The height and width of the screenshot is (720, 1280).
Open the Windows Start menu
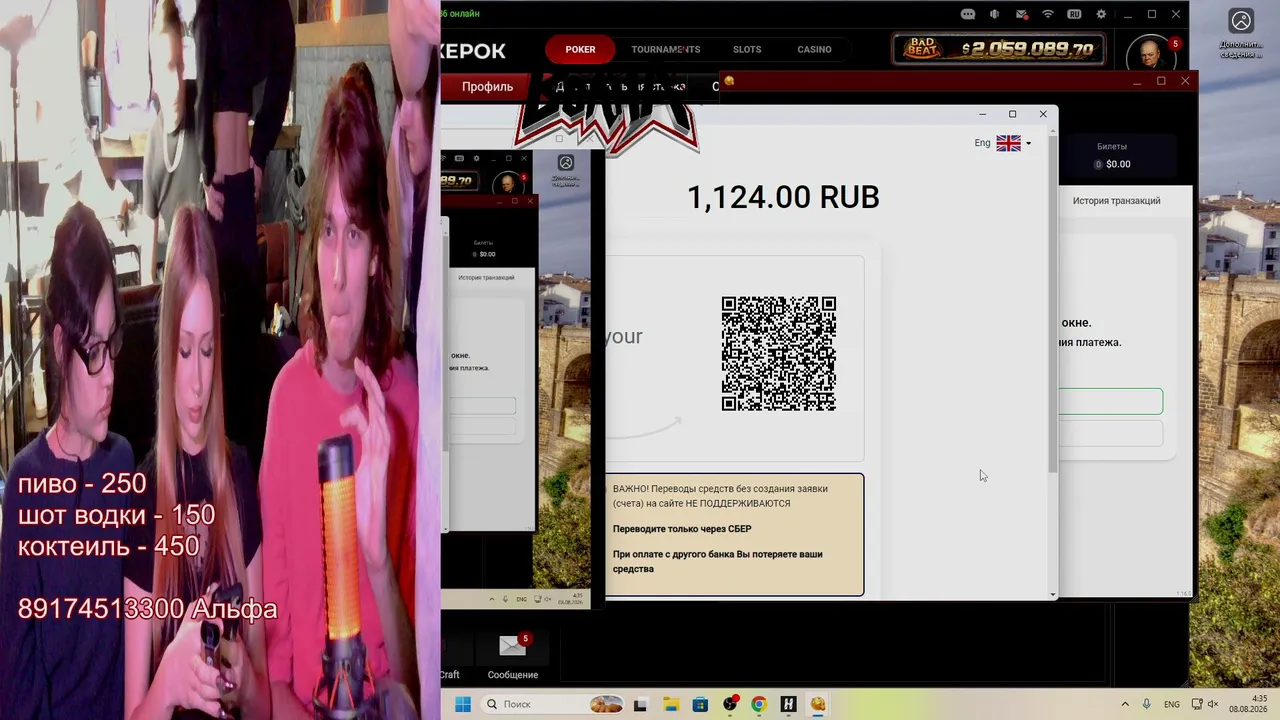coord(463,704)
